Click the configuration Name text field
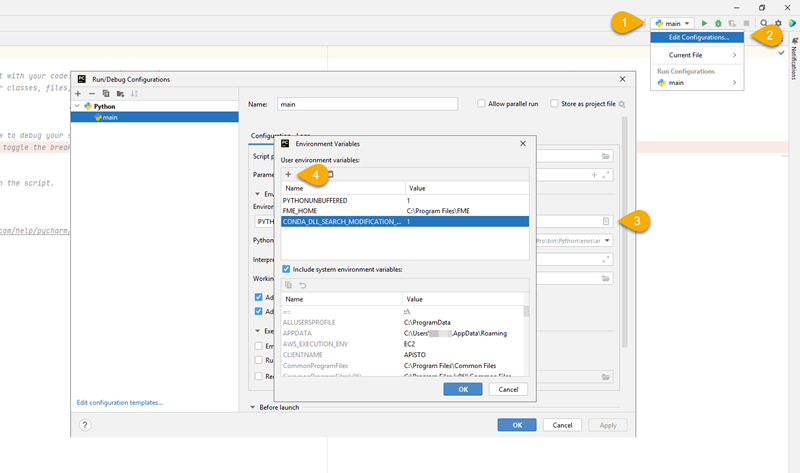This screenshot has width=800, height=473. pyautogui.click(x=366, y=103)
